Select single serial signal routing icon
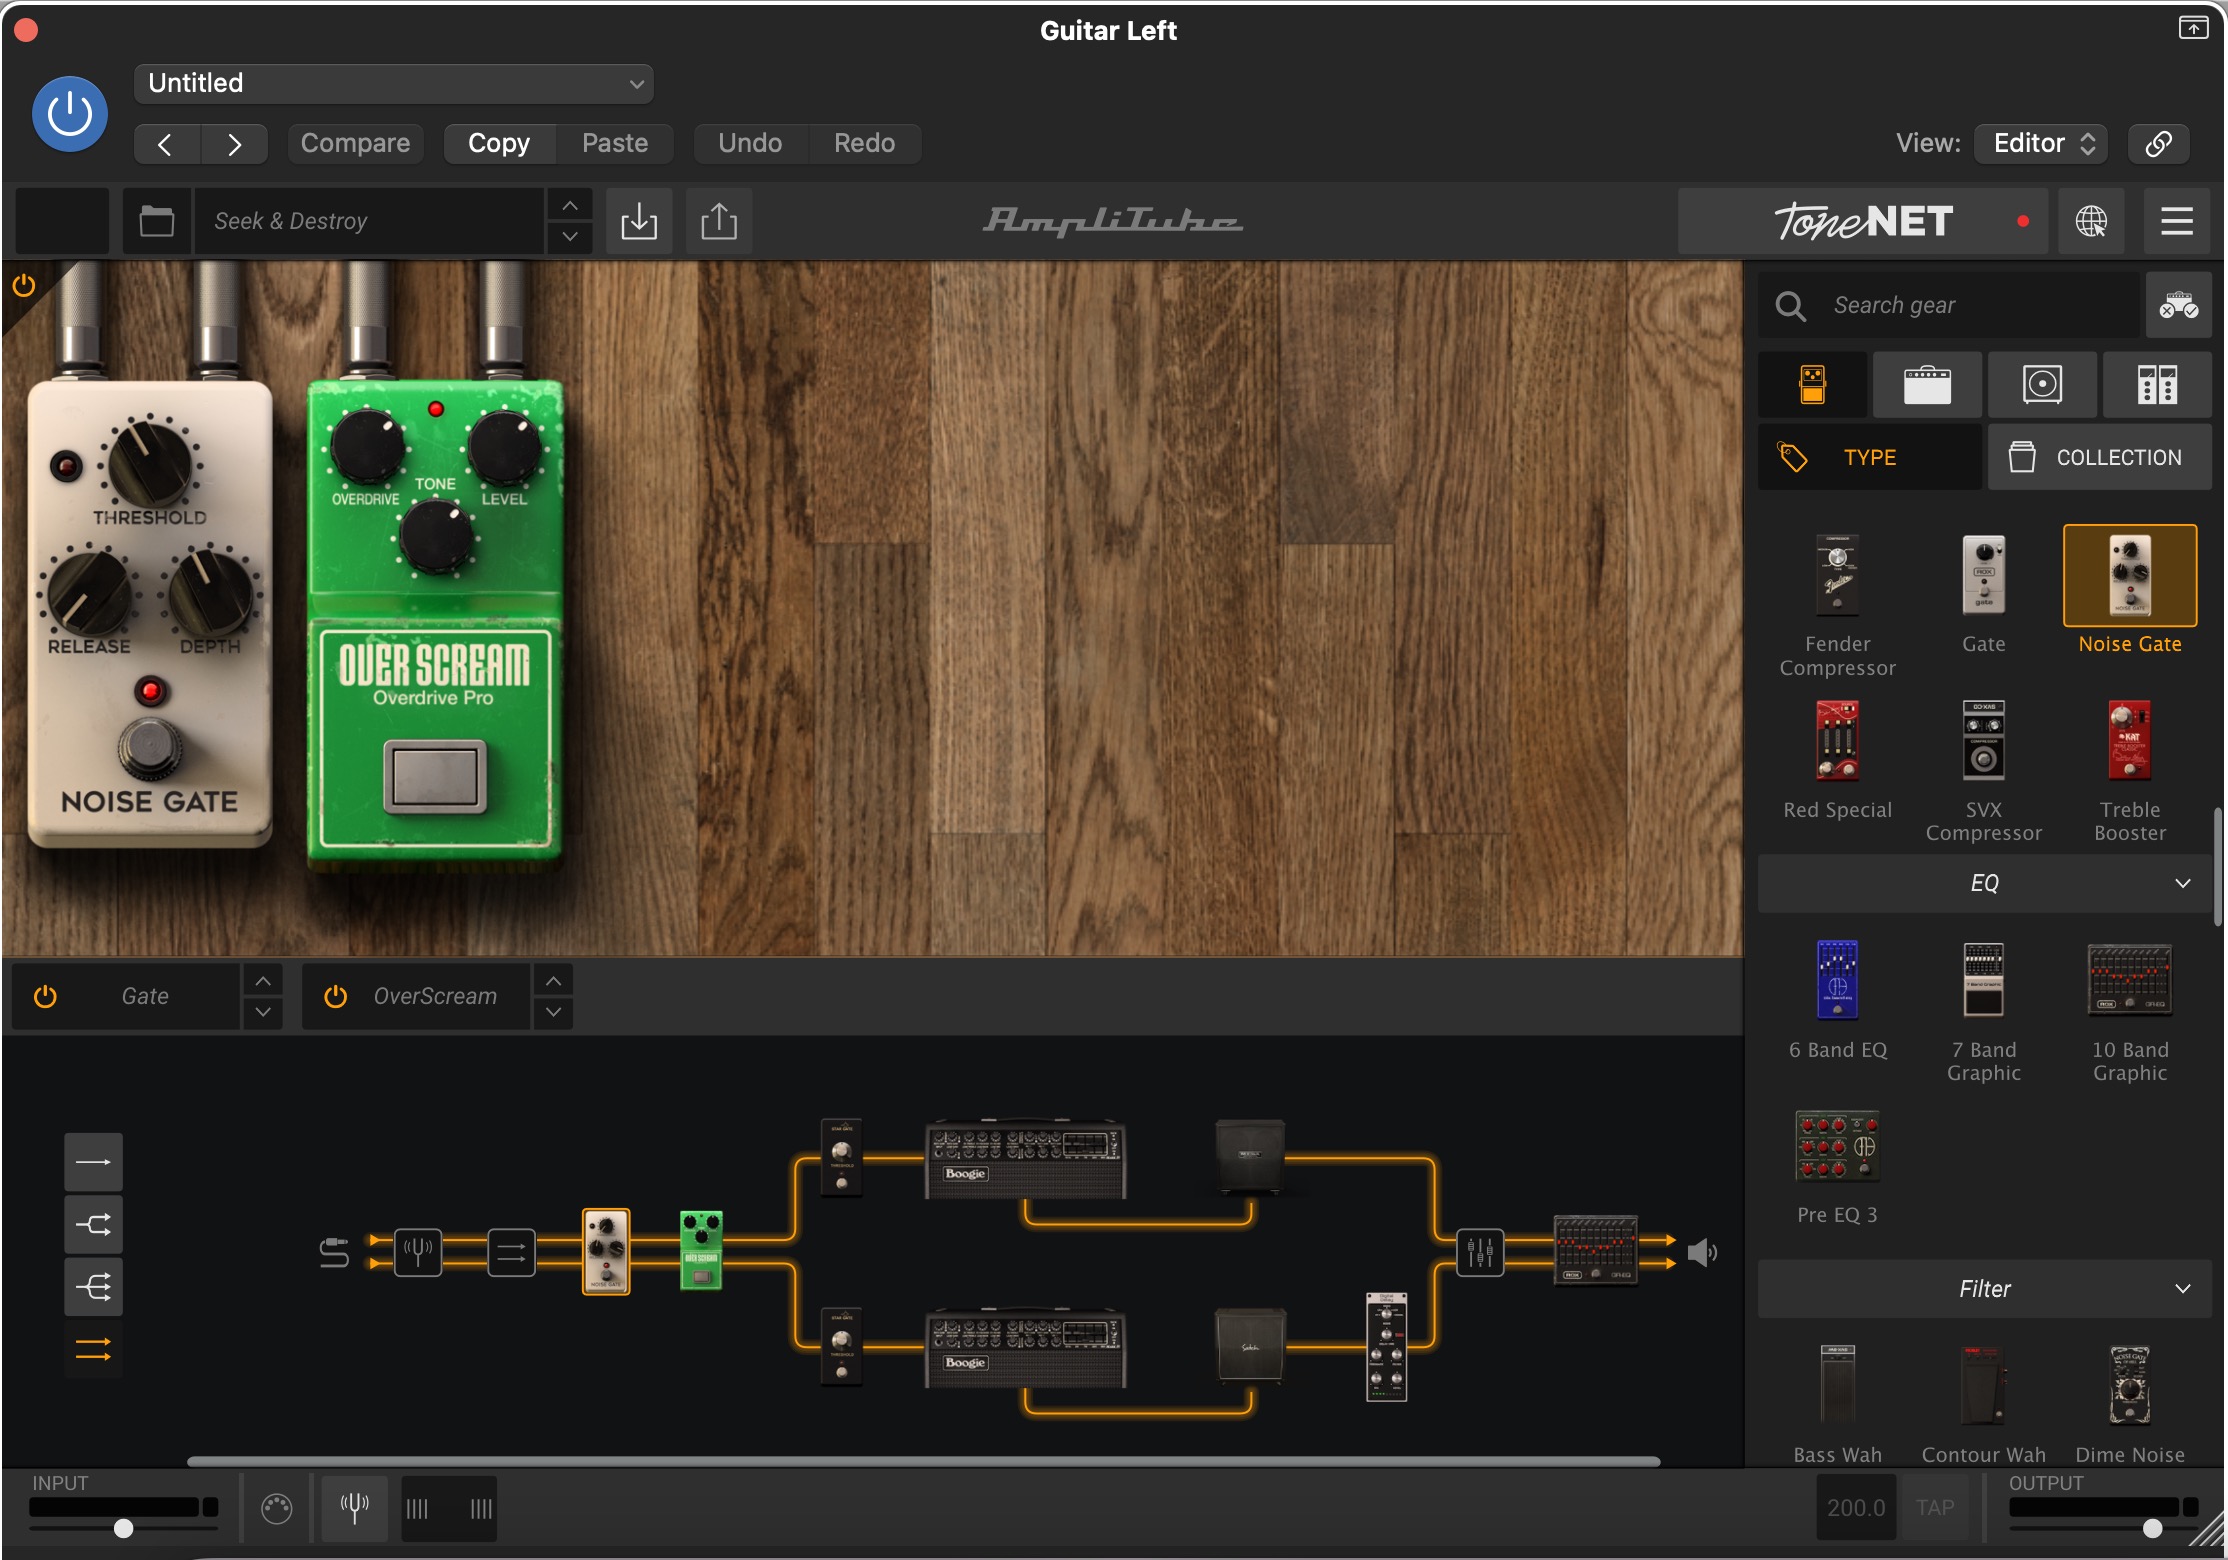This screenshot has width=2228, height=1560. pyautogui.click(x=93, y=1162)
